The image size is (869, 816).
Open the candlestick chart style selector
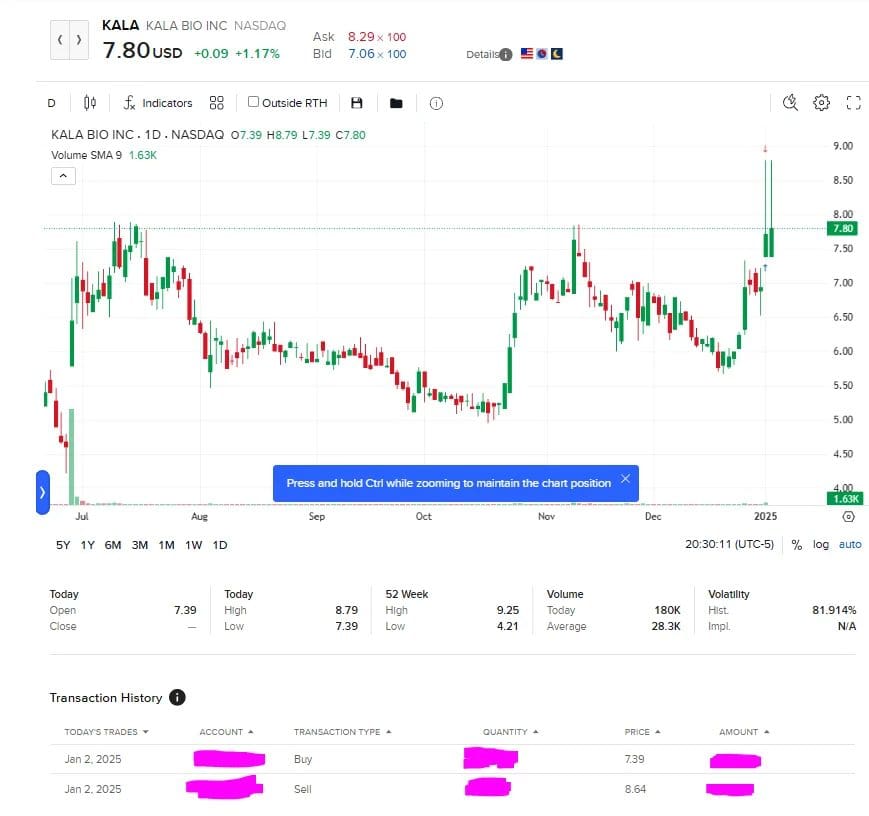coord(90,103)
